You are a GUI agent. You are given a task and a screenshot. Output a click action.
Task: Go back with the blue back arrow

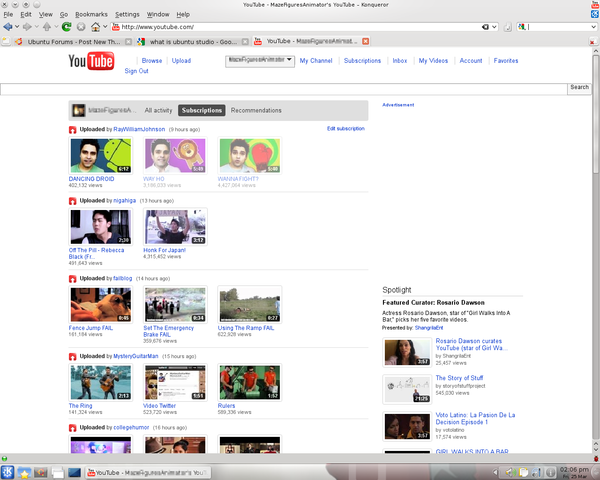(x=7, y=27)
